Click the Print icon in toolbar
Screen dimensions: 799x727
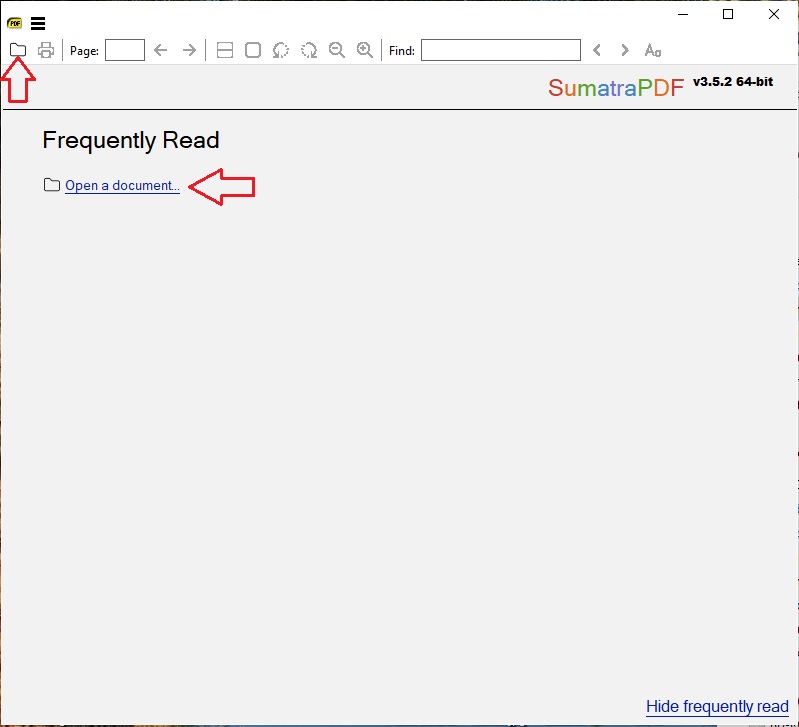coord(46,50)
